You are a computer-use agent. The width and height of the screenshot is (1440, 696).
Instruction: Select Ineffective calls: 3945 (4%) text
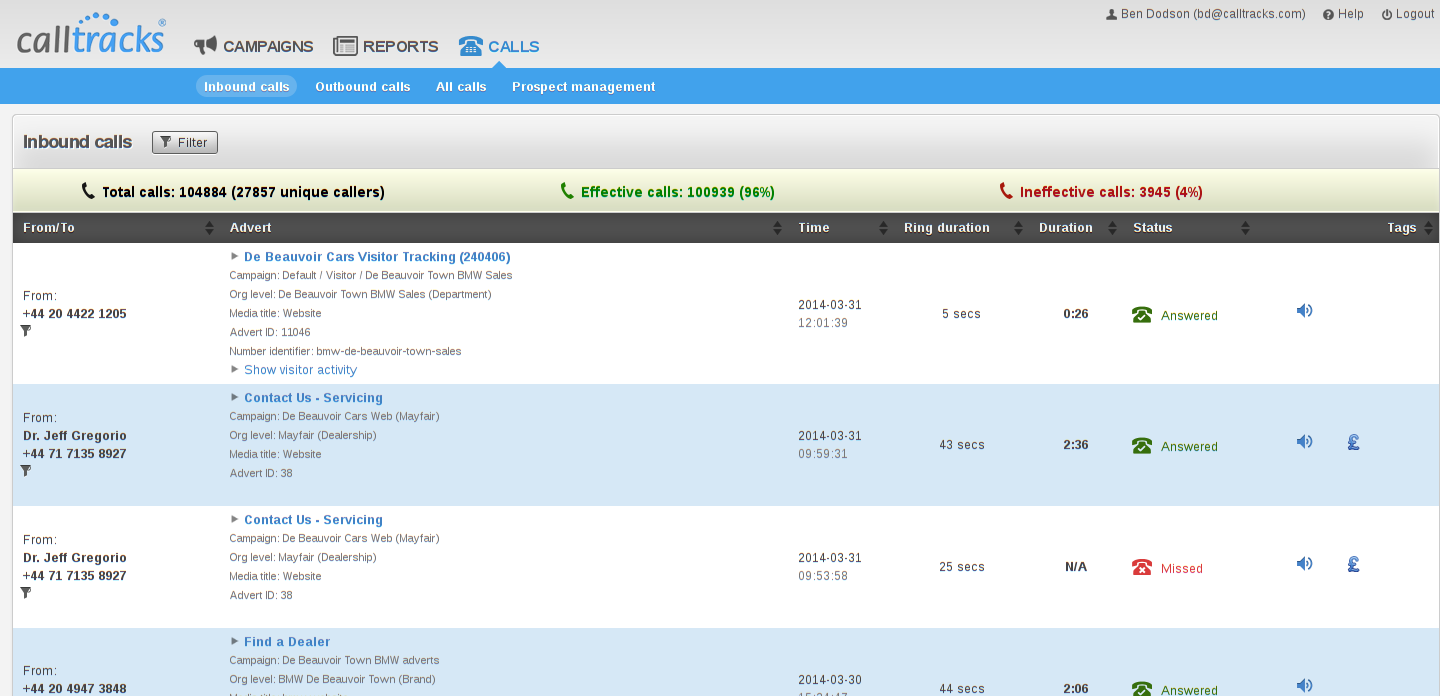point(1111,192)
